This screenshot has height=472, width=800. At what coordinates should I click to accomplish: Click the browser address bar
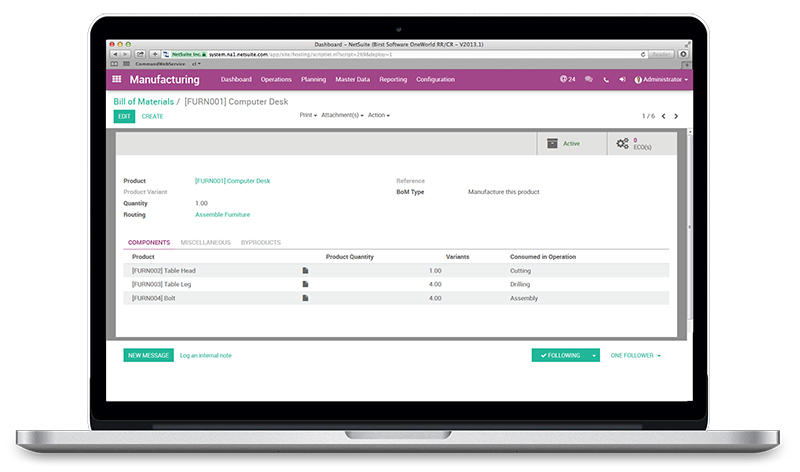(x=400, y=54)
